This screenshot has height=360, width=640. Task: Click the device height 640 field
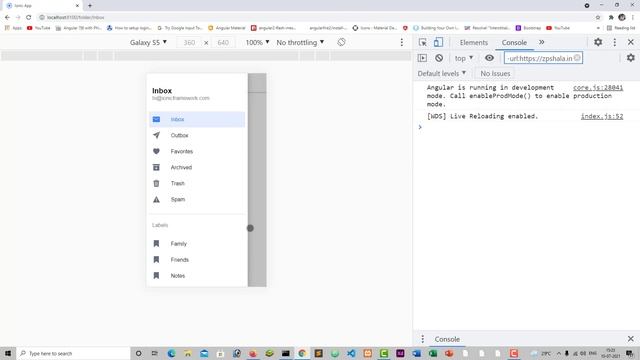(223, 42)
